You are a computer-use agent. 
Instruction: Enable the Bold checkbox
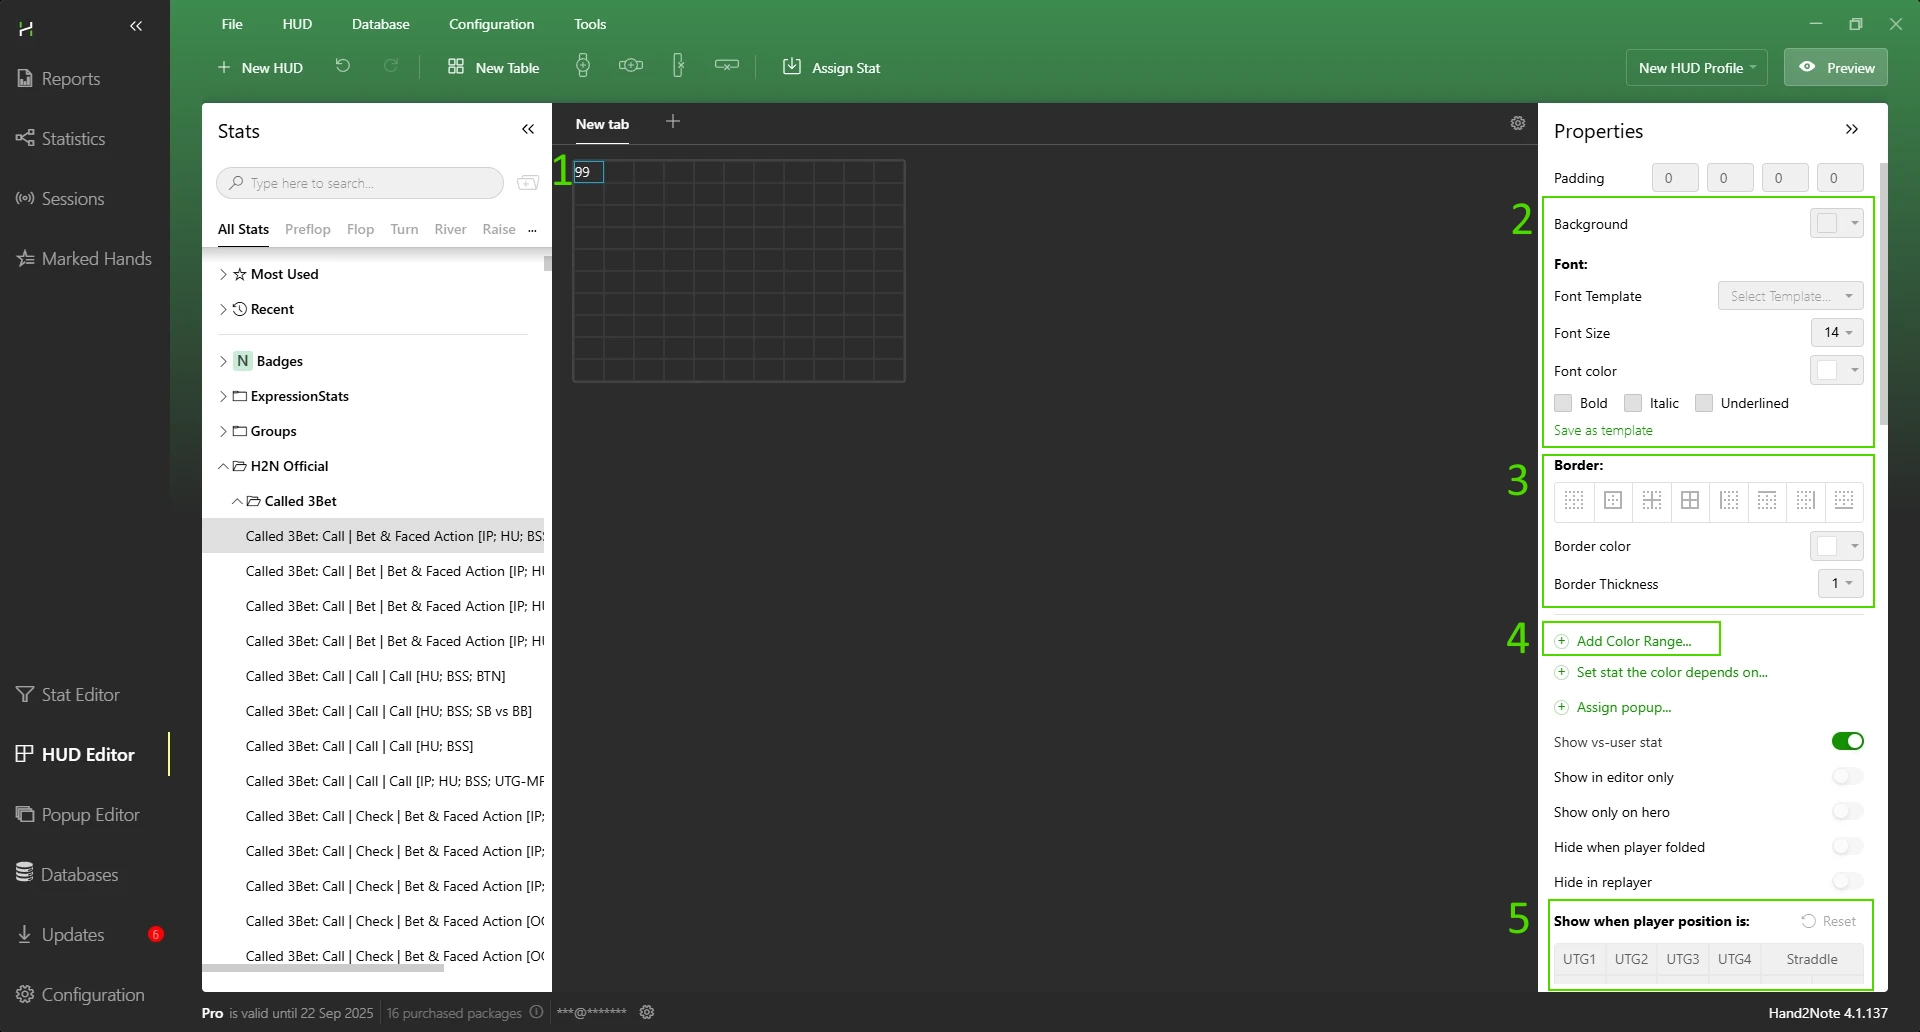(1563, 403)
